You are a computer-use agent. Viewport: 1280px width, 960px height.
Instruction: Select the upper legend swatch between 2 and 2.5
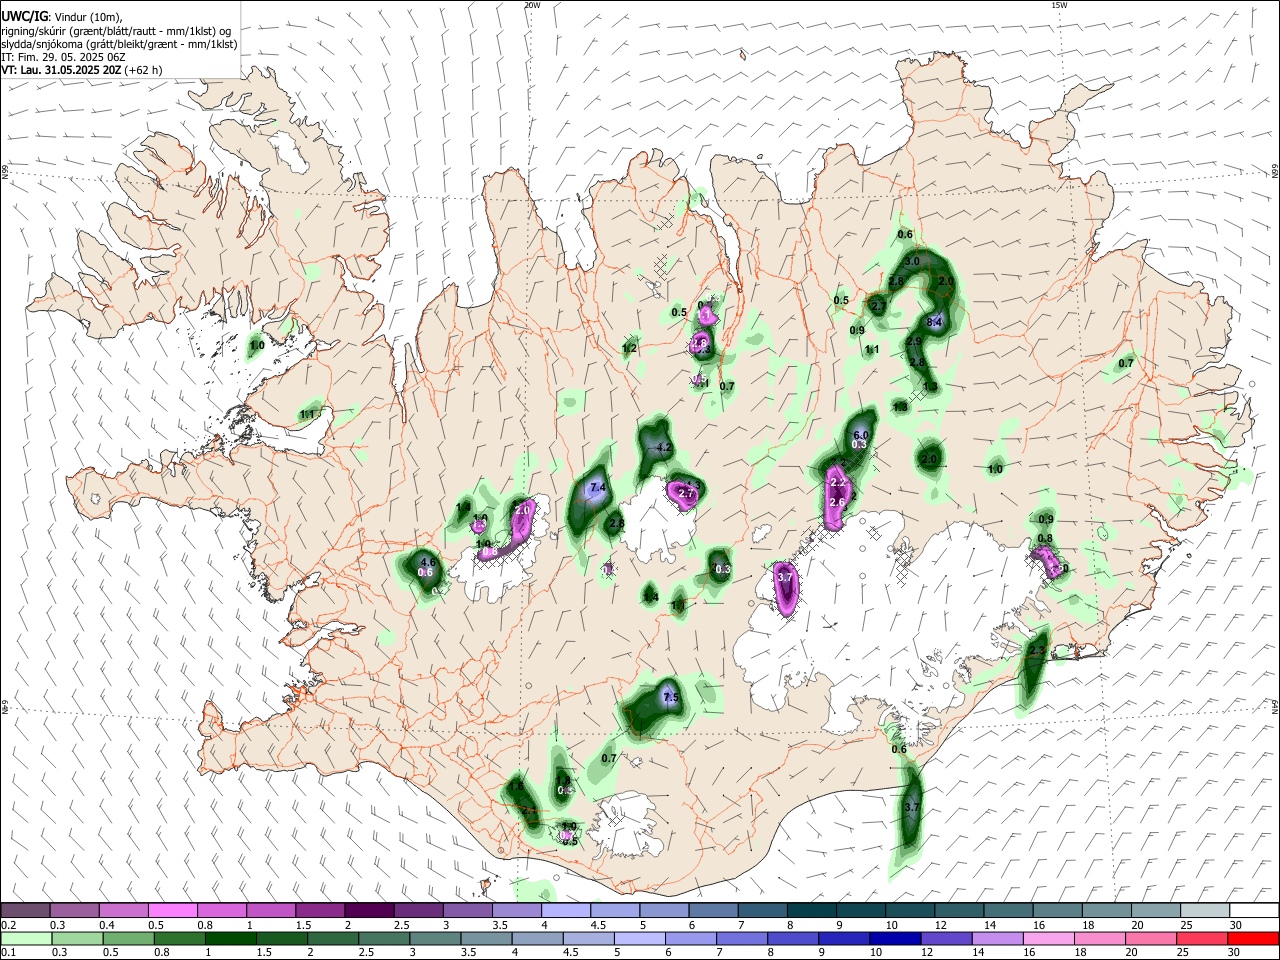pos(369,911)
